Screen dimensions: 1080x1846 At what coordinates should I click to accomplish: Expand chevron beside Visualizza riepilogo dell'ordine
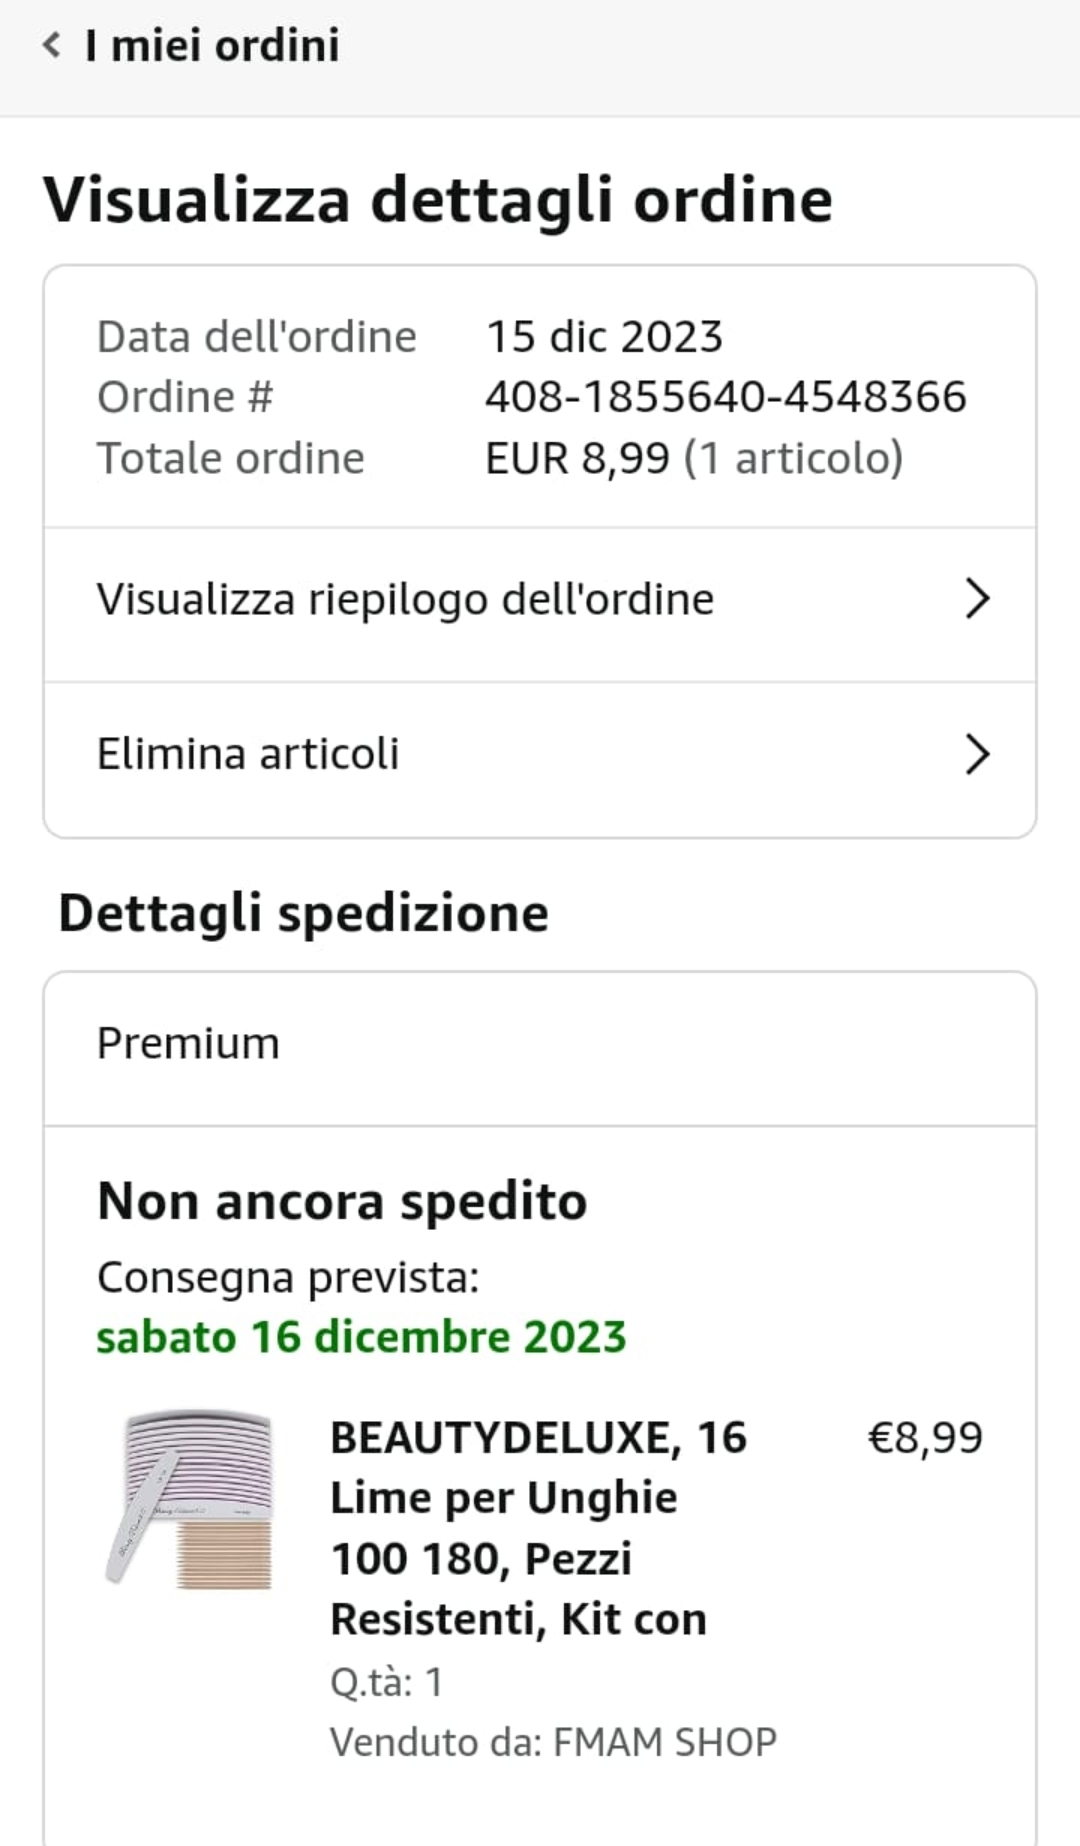[977, 599]
